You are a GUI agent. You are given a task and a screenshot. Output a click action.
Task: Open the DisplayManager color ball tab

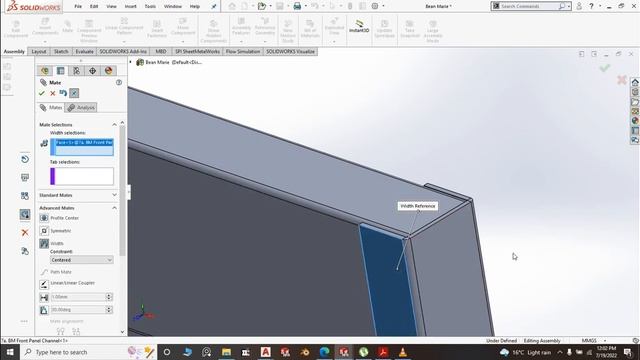coord(108,71)
